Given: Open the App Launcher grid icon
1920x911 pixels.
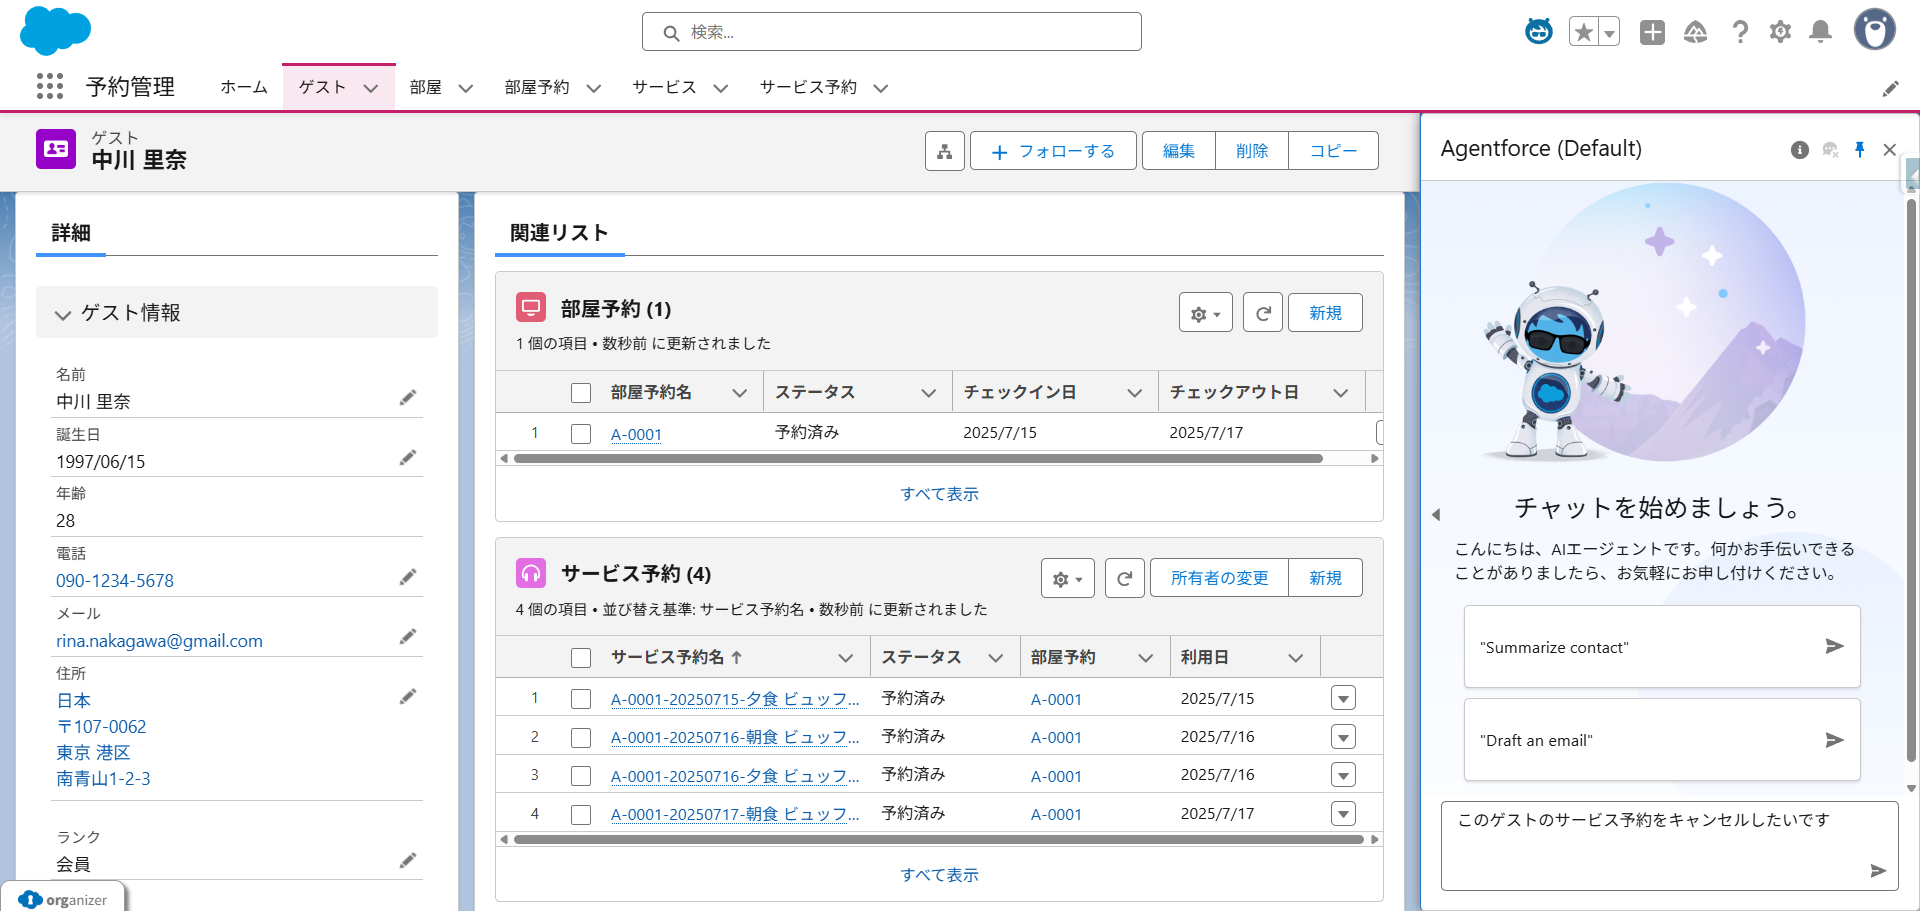Looking at the screenshot, I should pyautogui.click(x=49, y=87).
